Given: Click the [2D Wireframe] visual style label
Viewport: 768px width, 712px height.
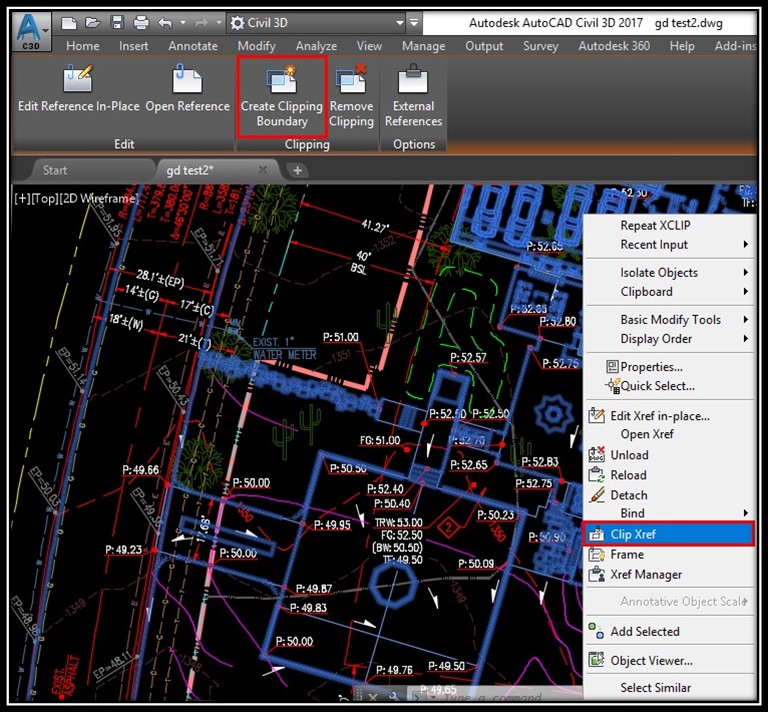Looking at the screenshot, I should coord(98,199).
